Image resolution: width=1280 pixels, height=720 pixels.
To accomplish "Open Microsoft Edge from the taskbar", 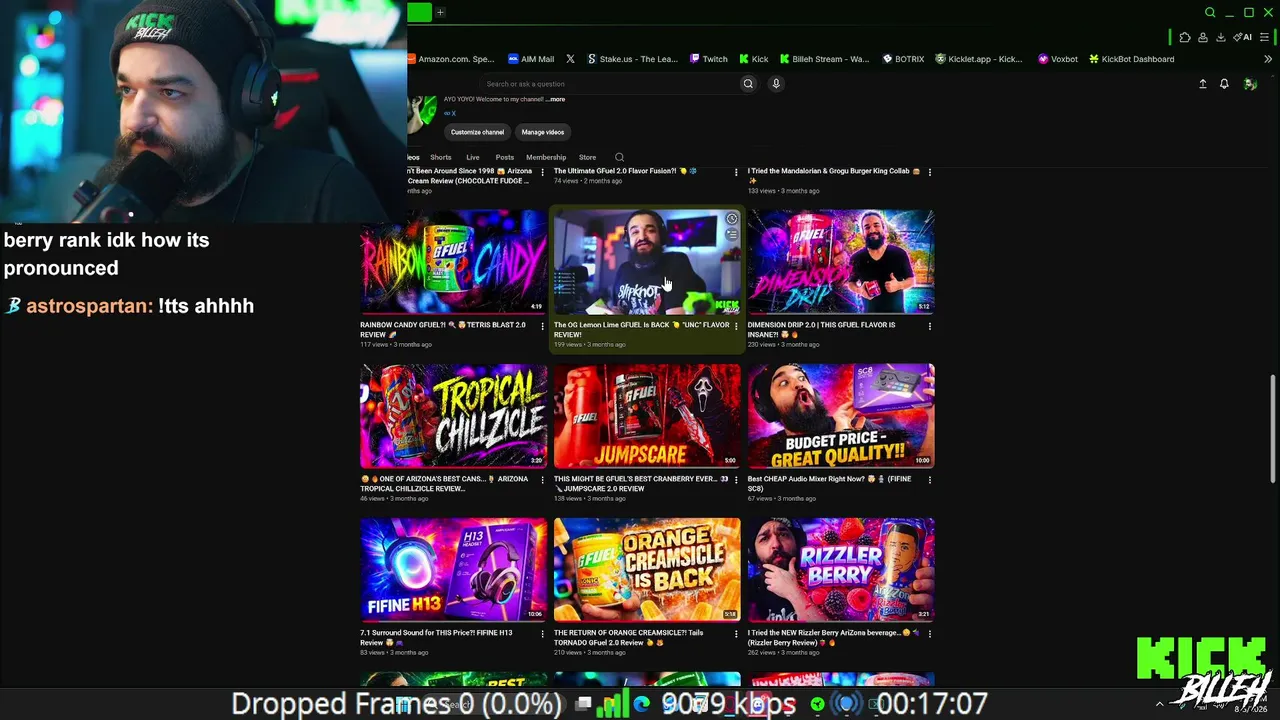I will 641,704.
